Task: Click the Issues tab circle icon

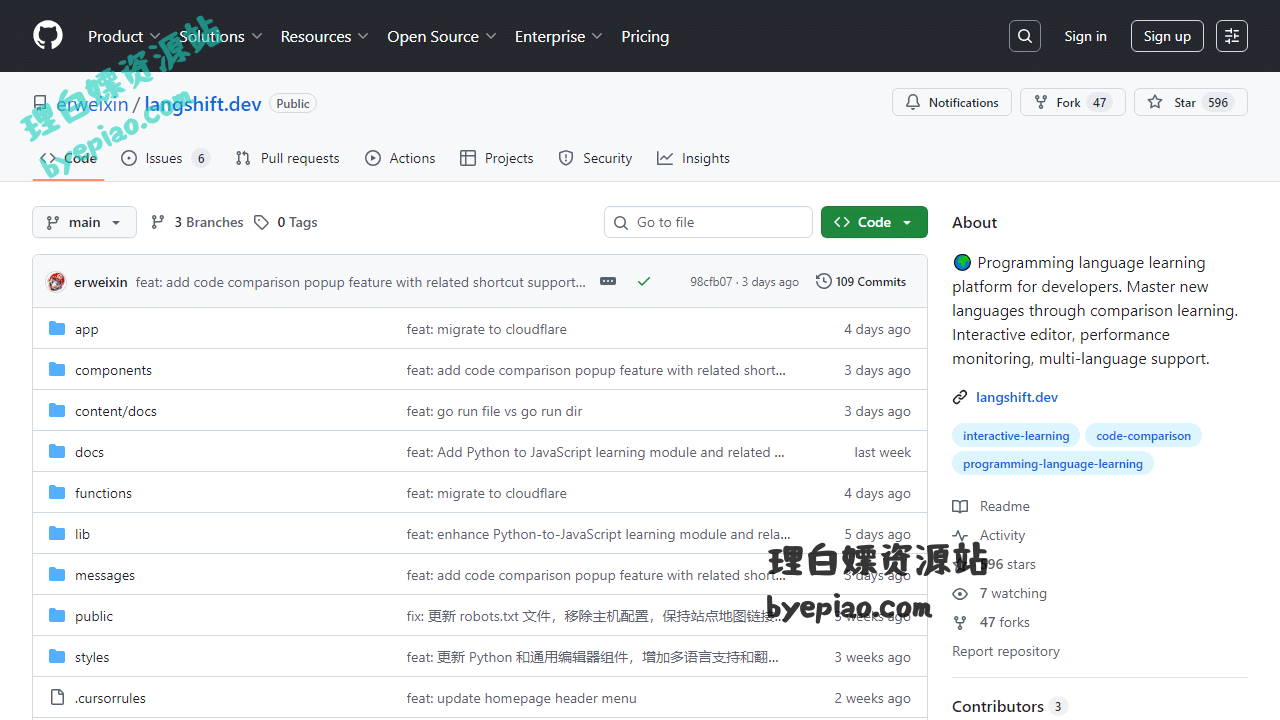Action: 129,158
